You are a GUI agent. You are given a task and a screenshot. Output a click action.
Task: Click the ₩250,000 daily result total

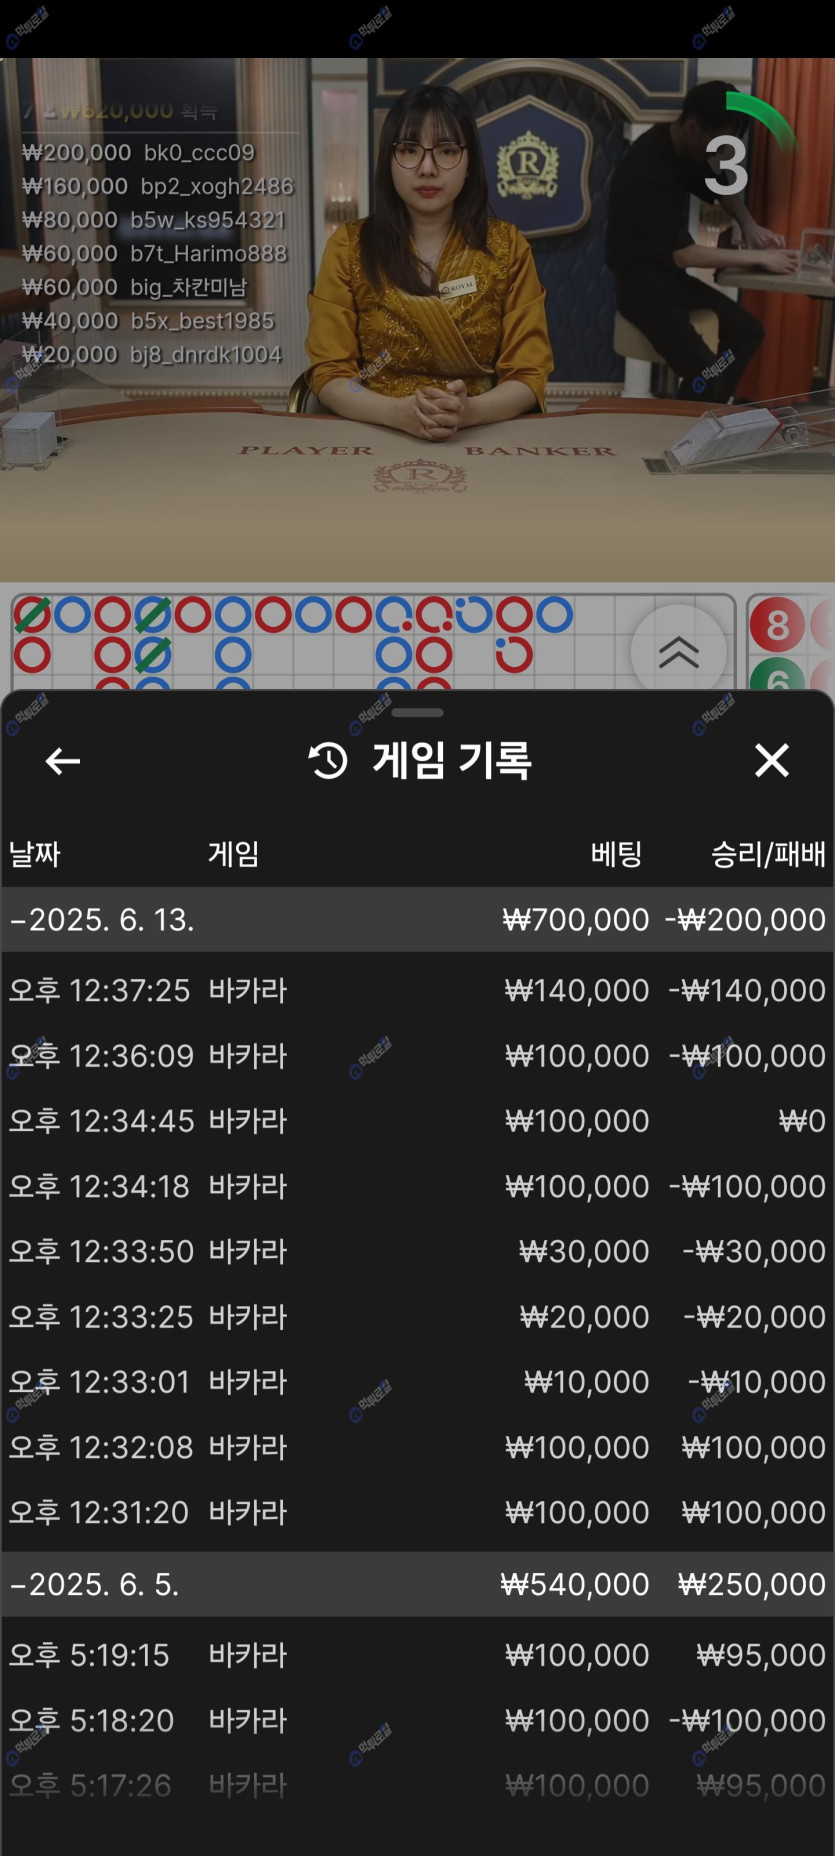pyautogui.click(x=752, y=1584)
